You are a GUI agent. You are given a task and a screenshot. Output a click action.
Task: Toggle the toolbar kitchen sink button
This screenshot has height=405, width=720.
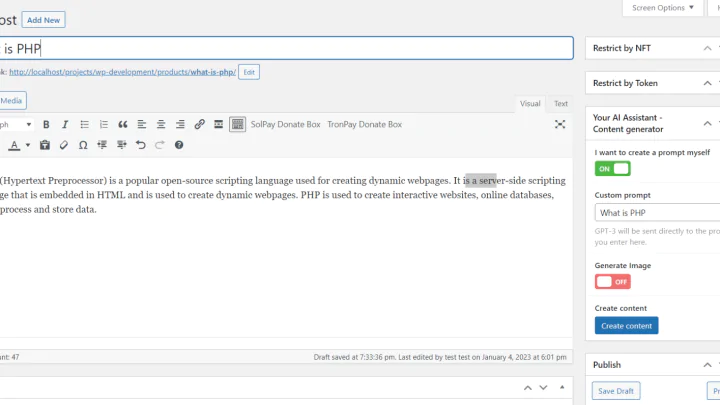tap(237, 125)
